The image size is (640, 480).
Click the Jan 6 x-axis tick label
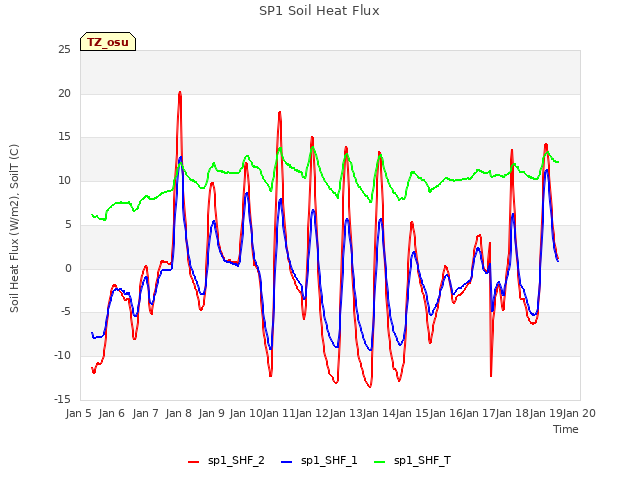(x=112, y=413)
